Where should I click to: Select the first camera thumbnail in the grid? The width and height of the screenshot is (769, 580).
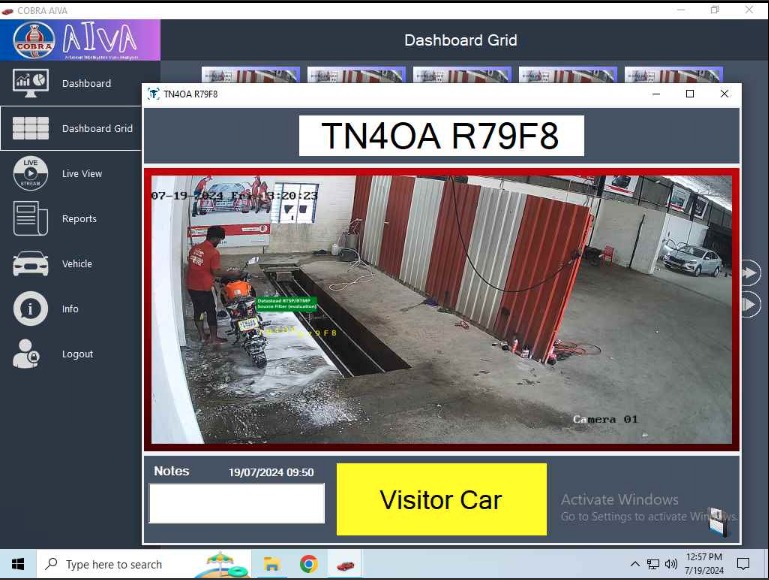250,75
